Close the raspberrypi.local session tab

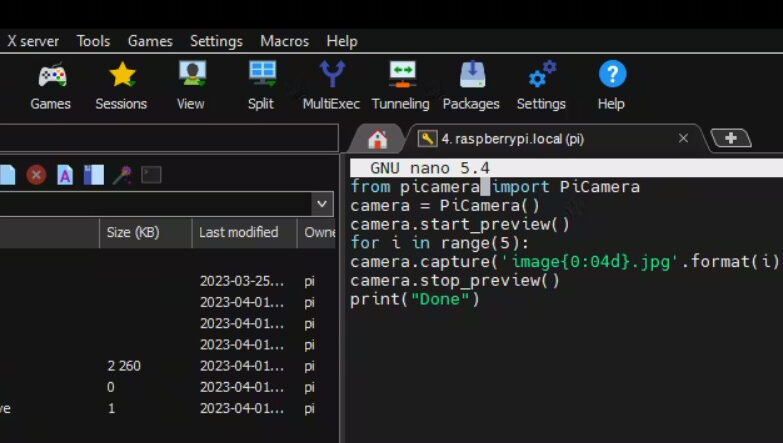coord(684,138)
